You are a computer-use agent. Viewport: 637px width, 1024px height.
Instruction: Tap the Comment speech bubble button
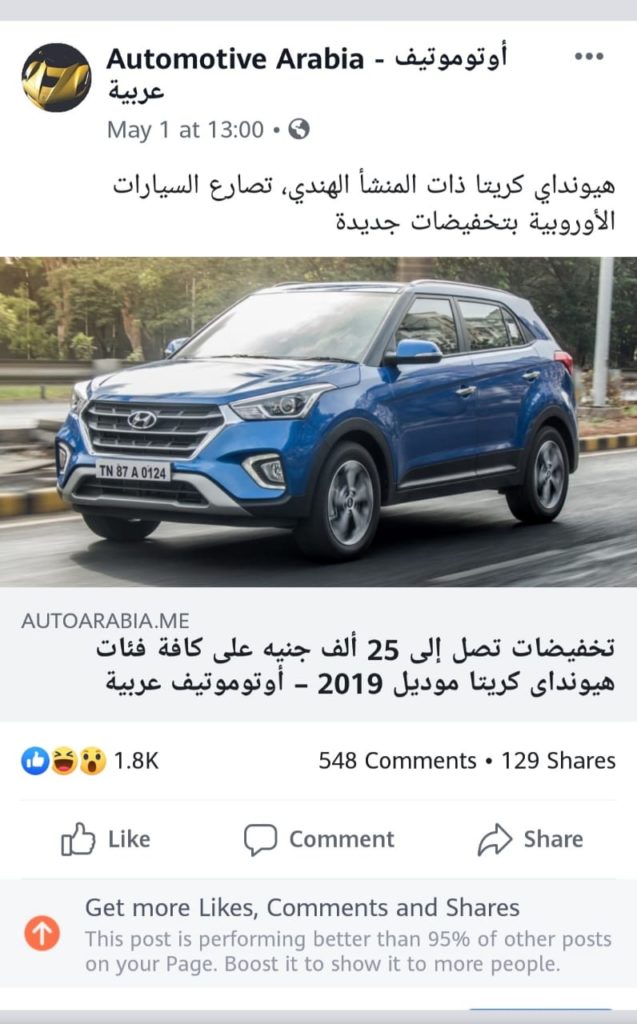(319, 839)
